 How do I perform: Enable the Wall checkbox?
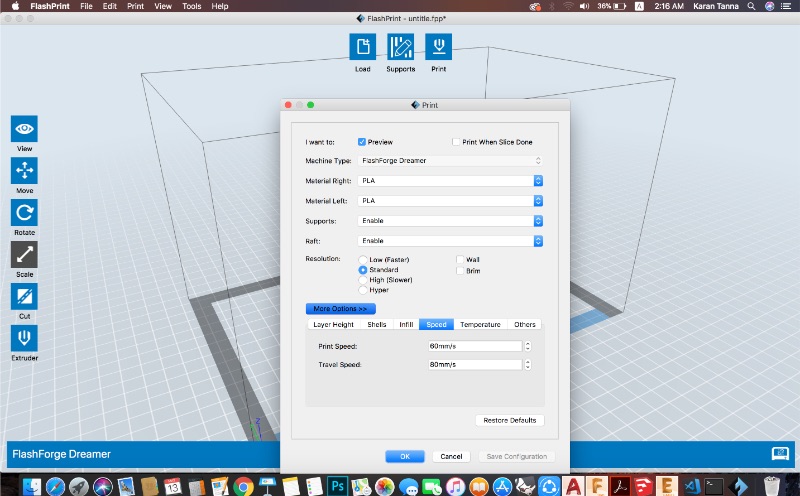(x=460, y=259)
